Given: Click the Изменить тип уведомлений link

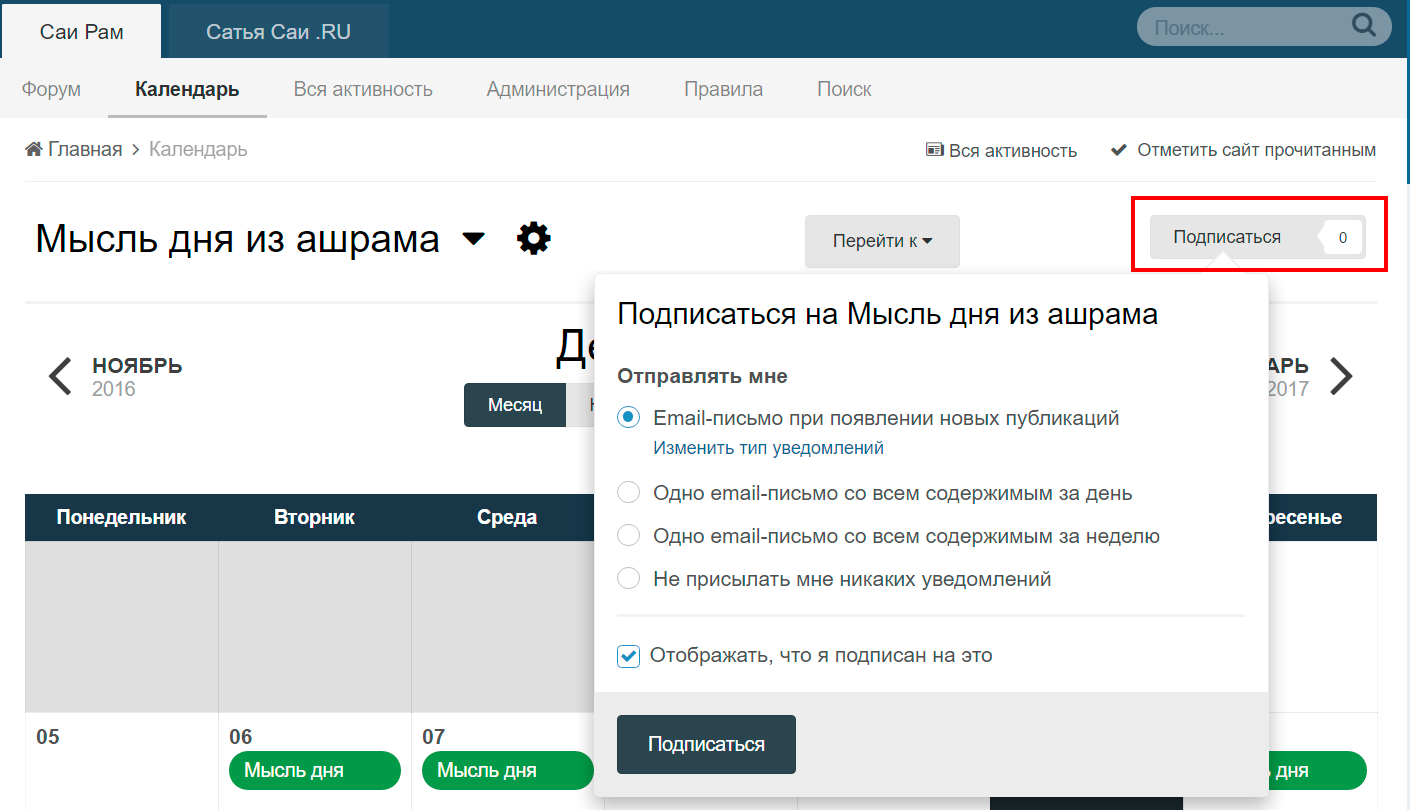Looking at the screenshot, I should pos(768,448).
